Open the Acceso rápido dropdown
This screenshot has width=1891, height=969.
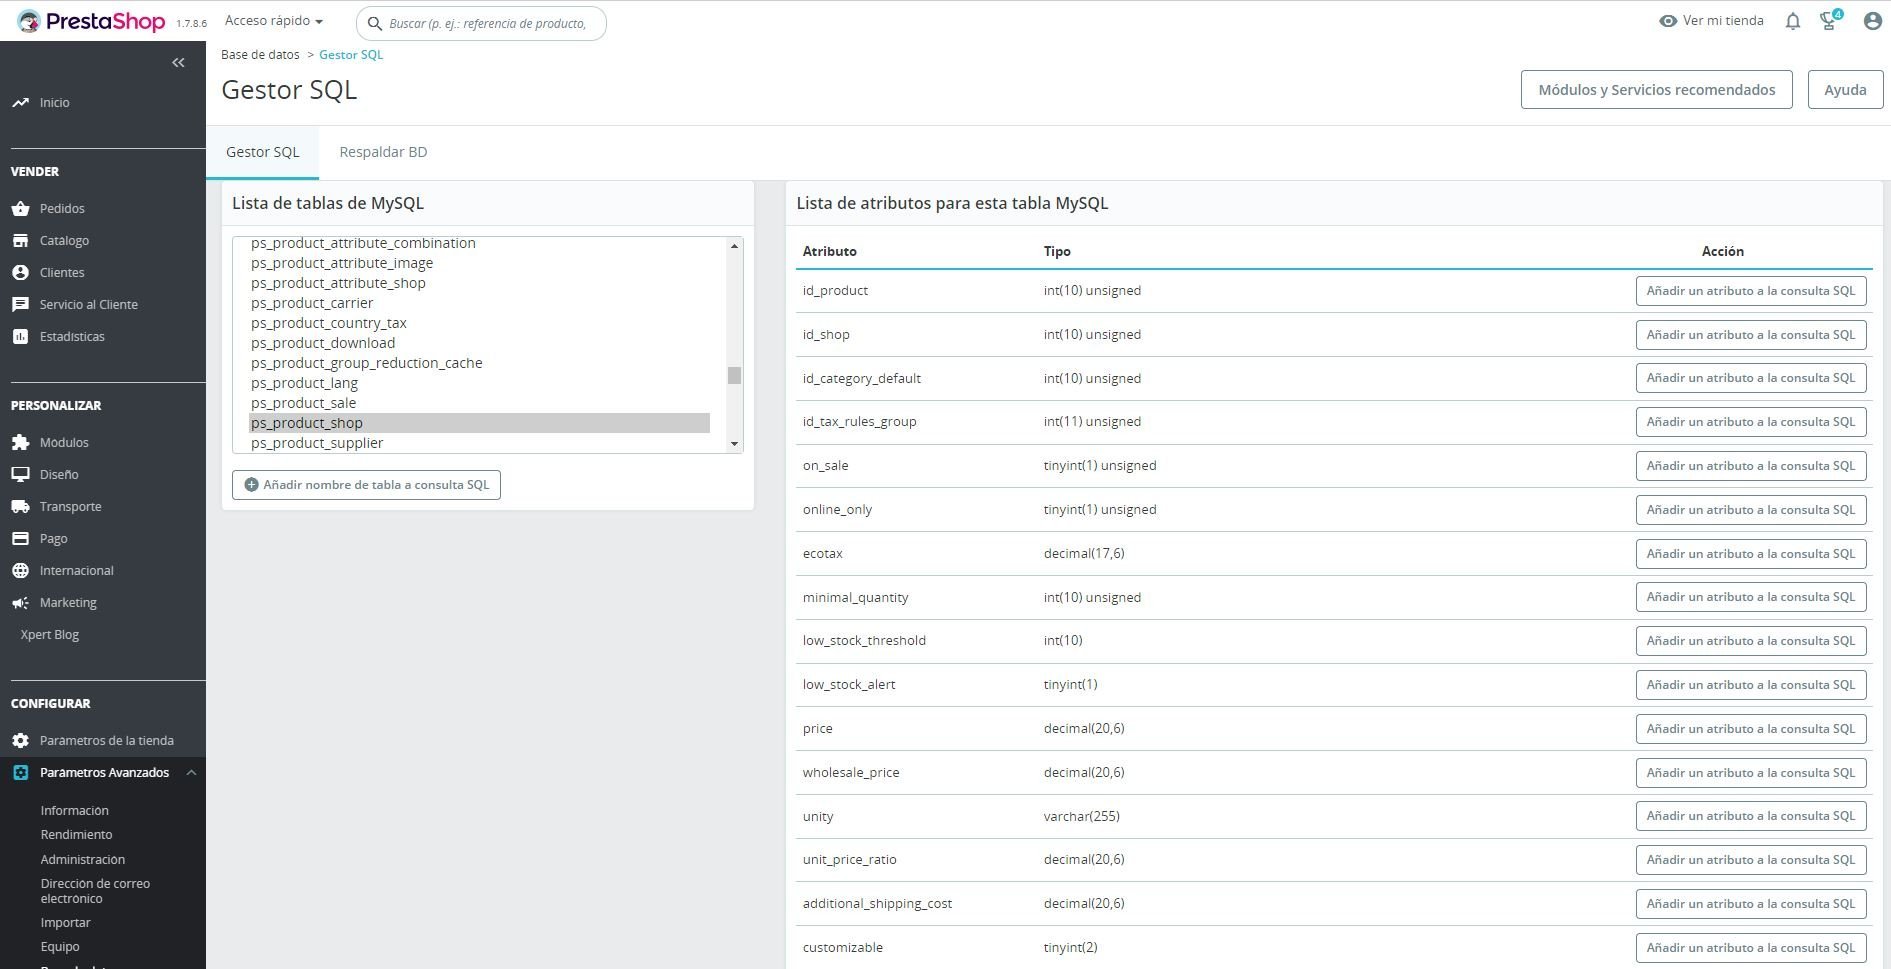(x=274, y=21)
